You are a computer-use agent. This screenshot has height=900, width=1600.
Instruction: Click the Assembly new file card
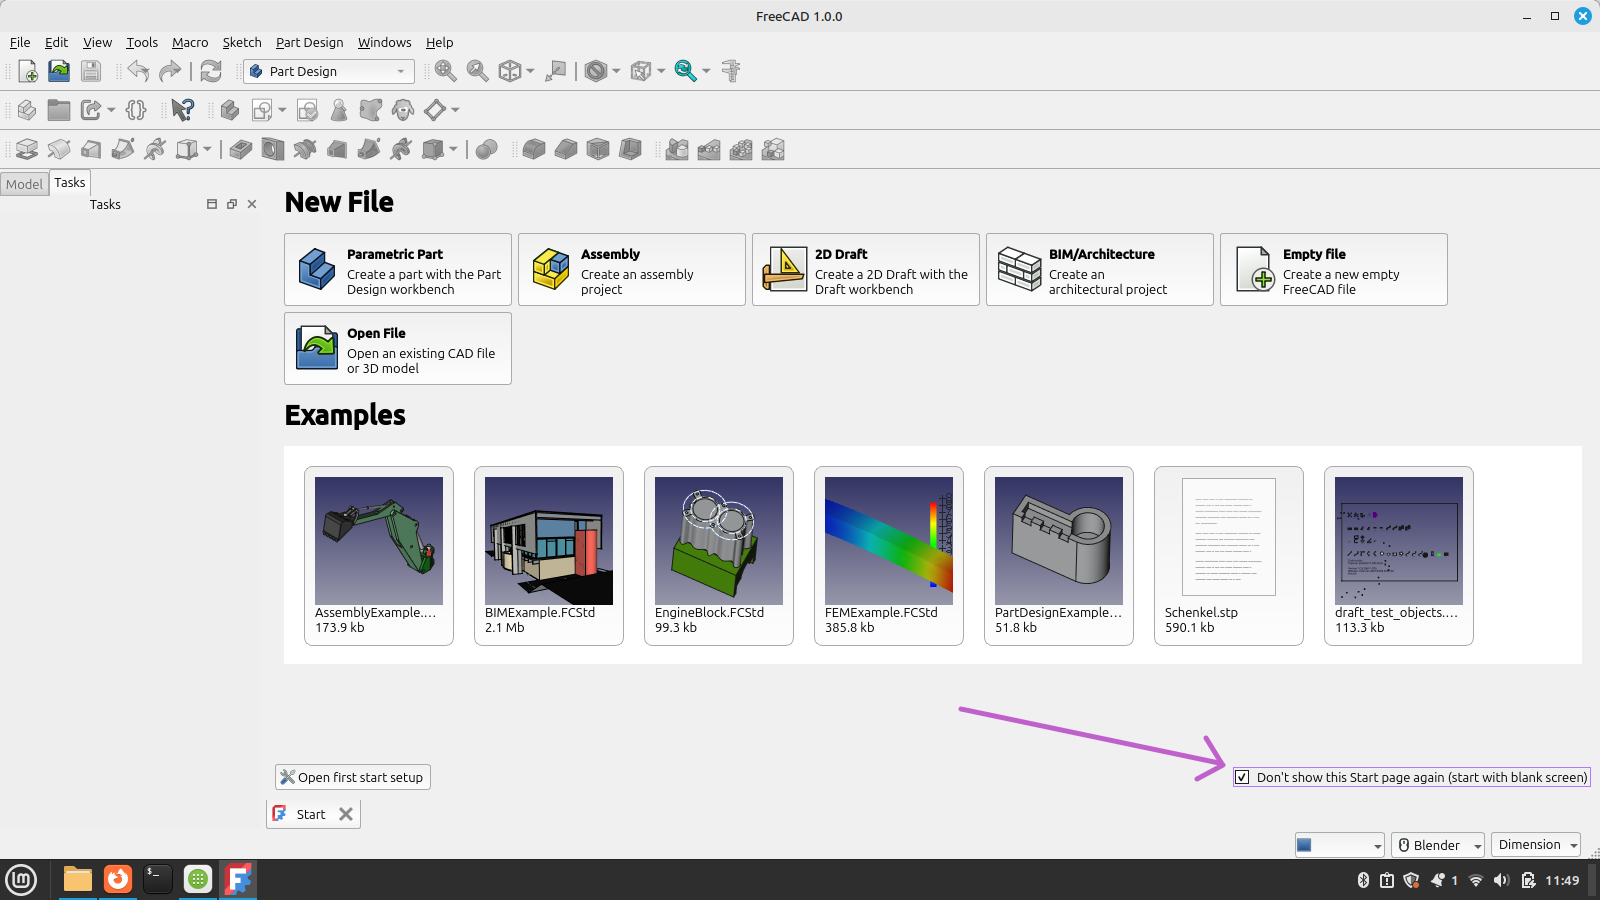pyautogui.click(x=632, y=270)
